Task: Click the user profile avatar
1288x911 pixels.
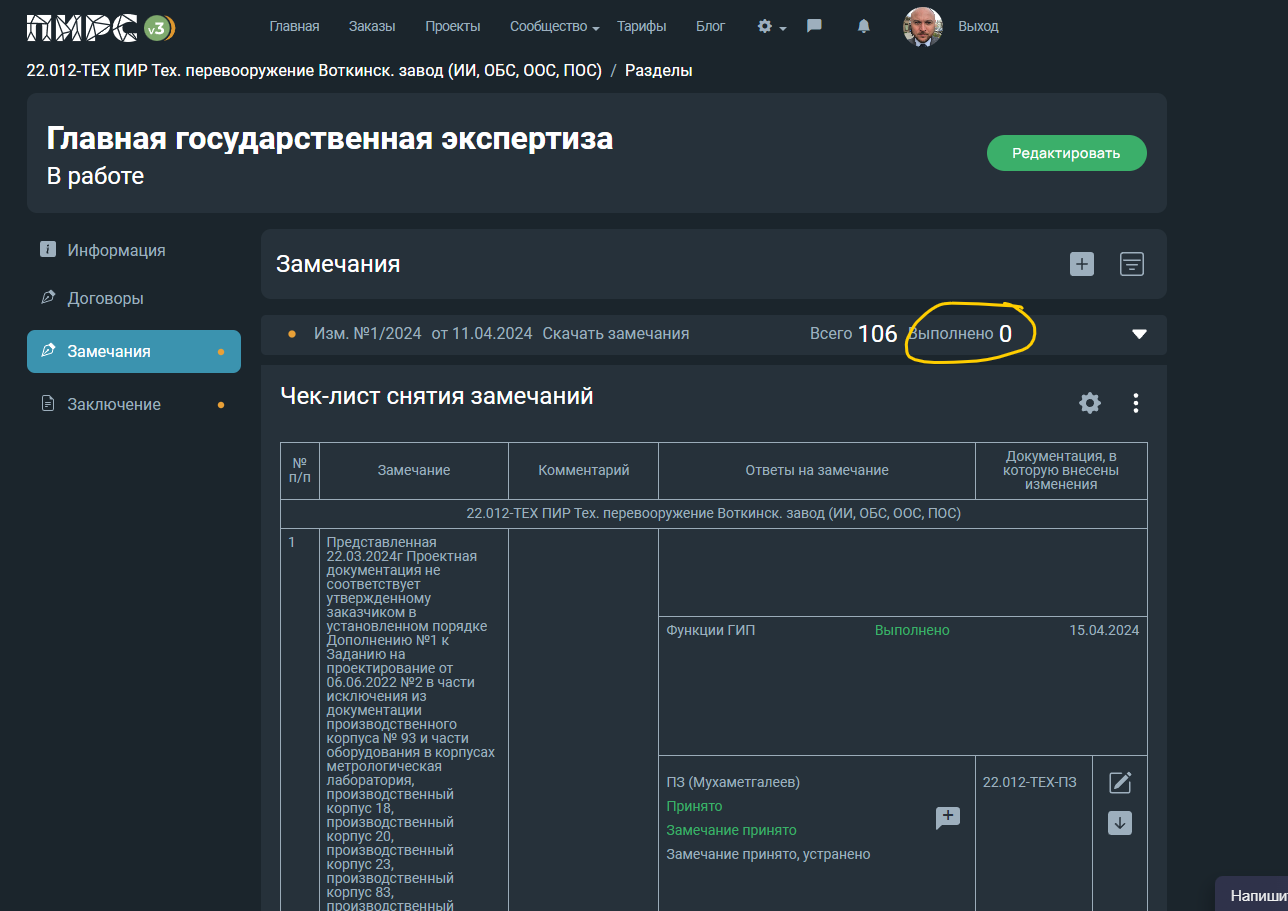Action: click(922, 27)
